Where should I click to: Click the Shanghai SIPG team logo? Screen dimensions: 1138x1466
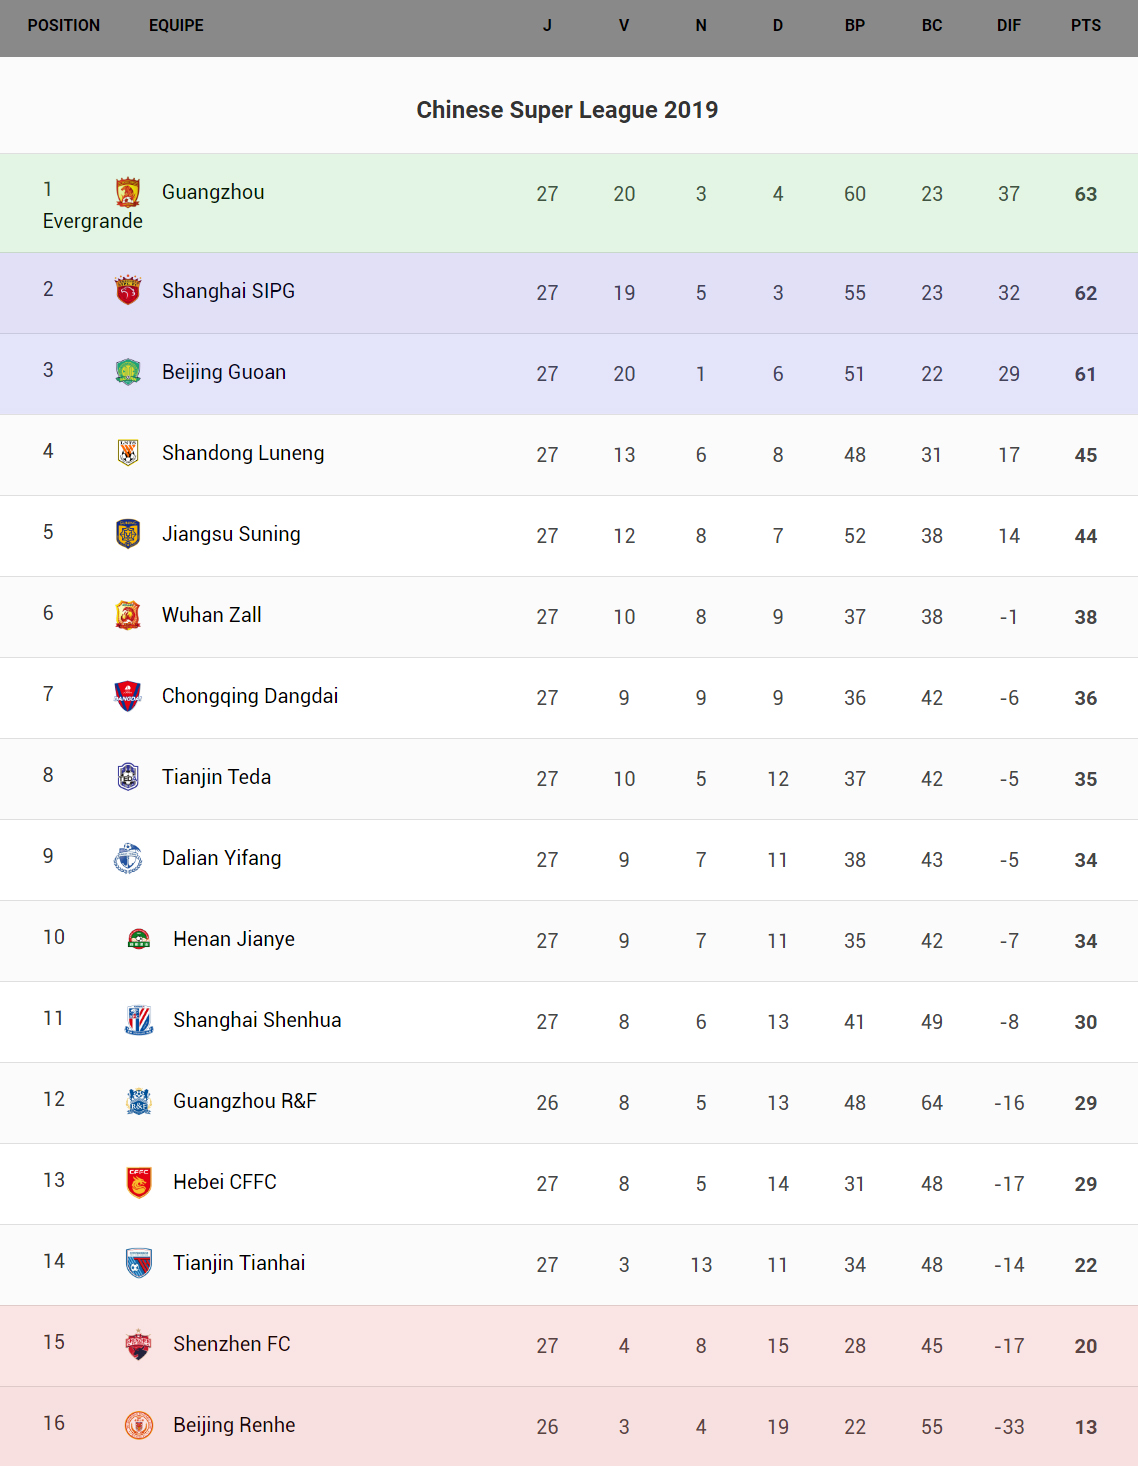128,290
